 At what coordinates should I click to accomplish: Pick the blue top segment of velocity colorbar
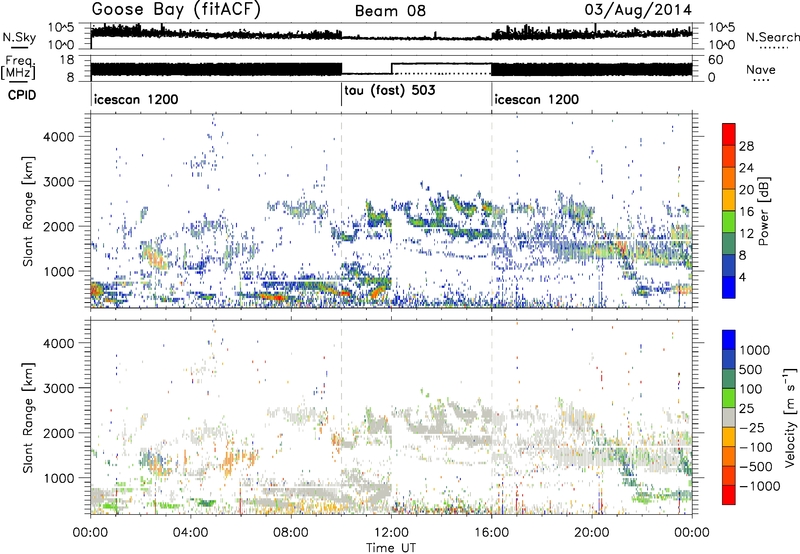[729, 340]
